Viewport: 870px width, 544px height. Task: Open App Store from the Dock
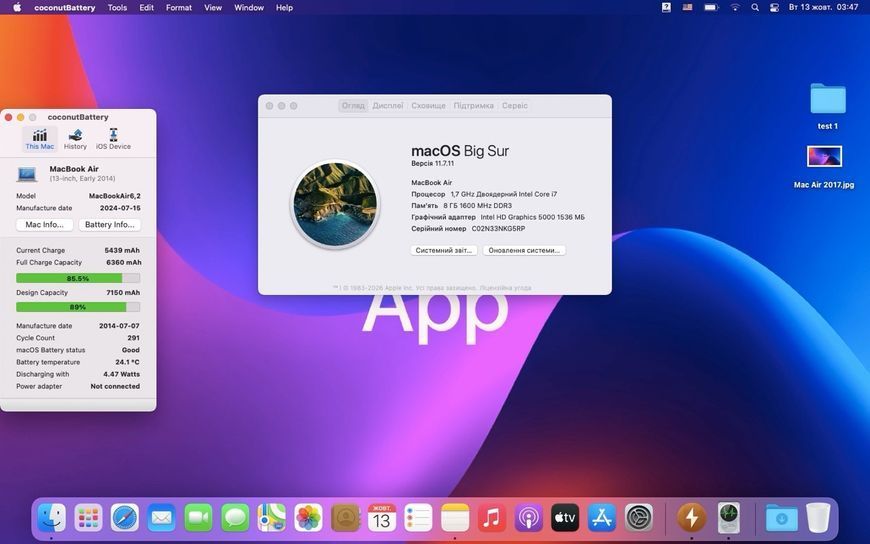[x=602, y=518]
